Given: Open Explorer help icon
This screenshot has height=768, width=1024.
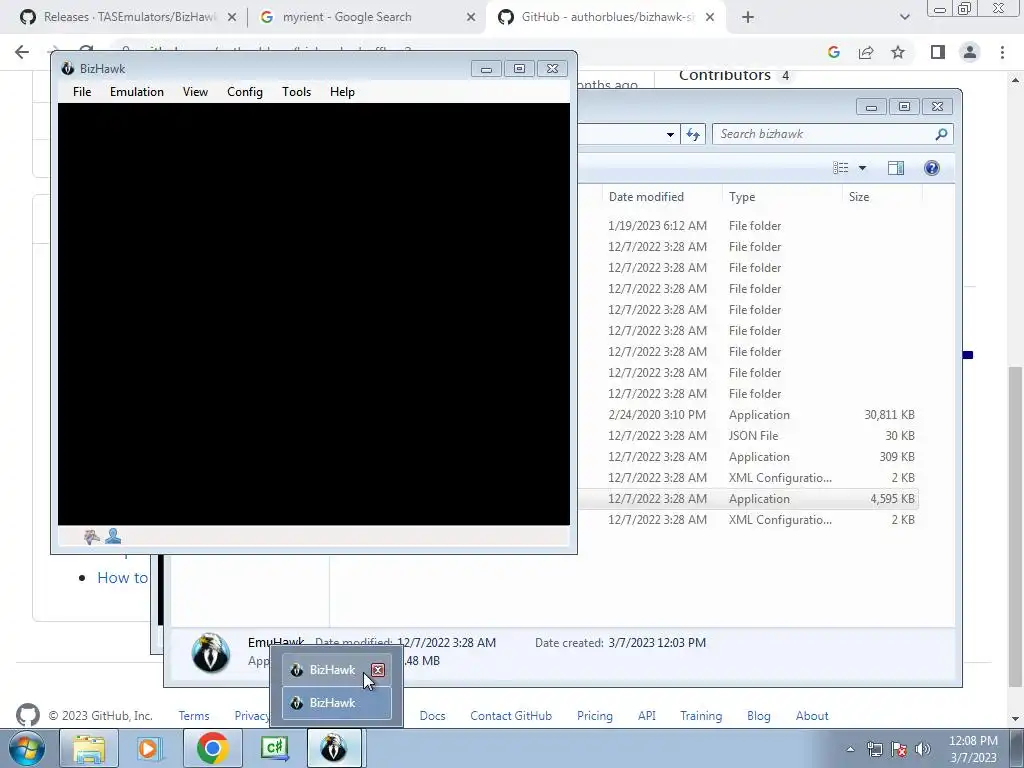Looking at the screenshot, I should pyautogui.click(x=932, y=168).
